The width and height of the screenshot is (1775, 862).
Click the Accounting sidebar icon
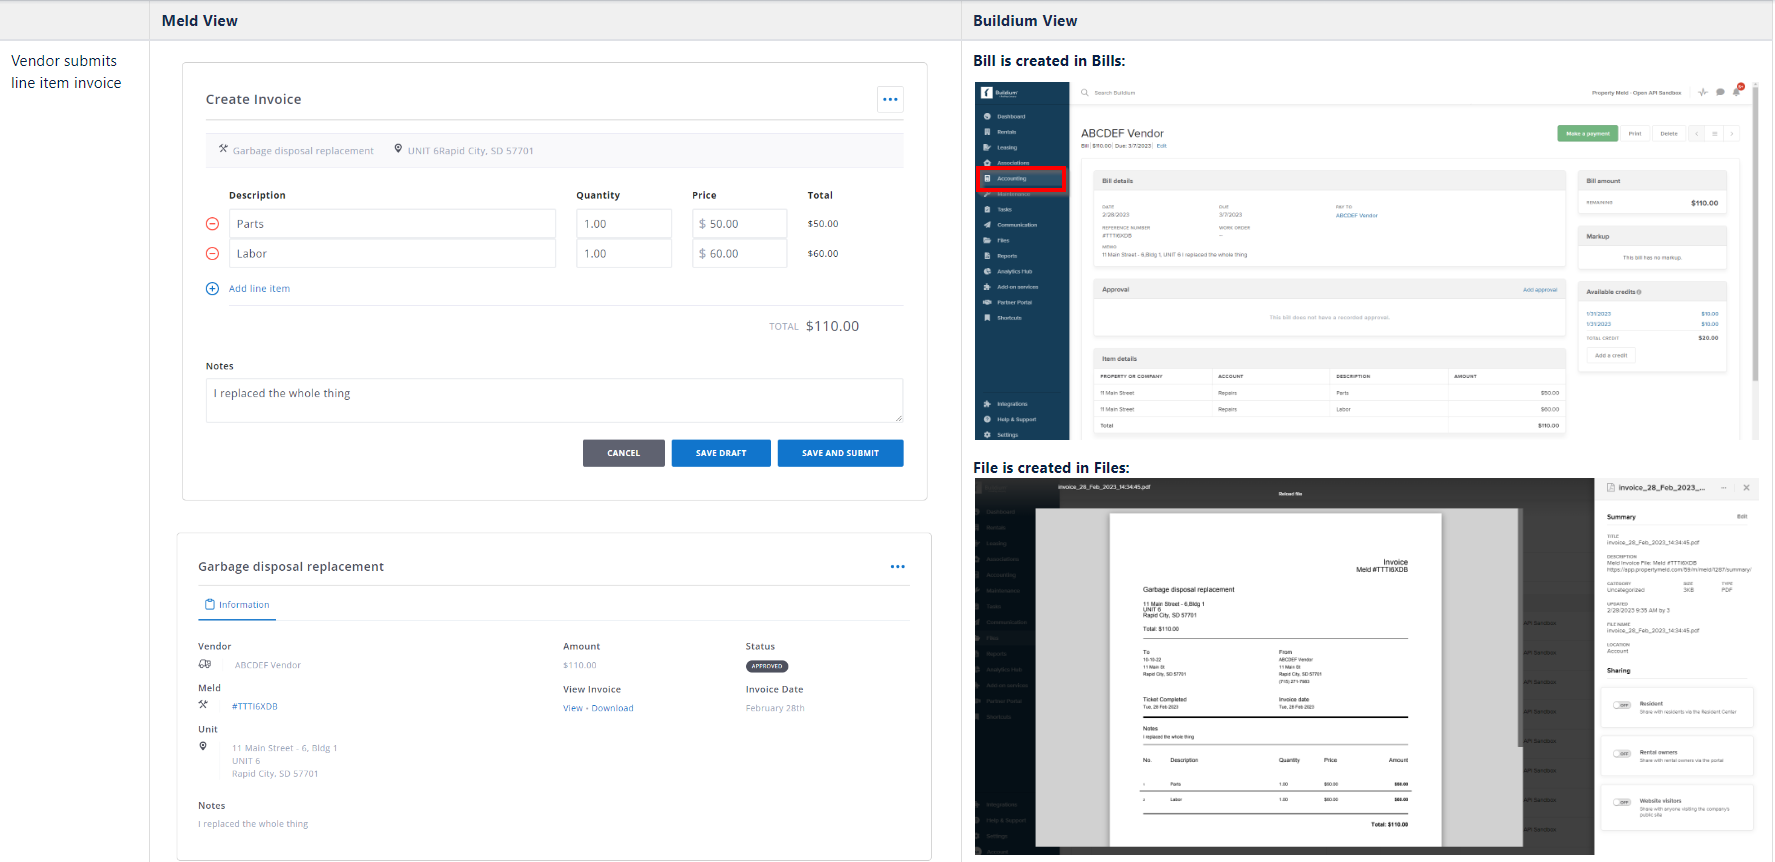pyautogui.click(x=988, y=179)
